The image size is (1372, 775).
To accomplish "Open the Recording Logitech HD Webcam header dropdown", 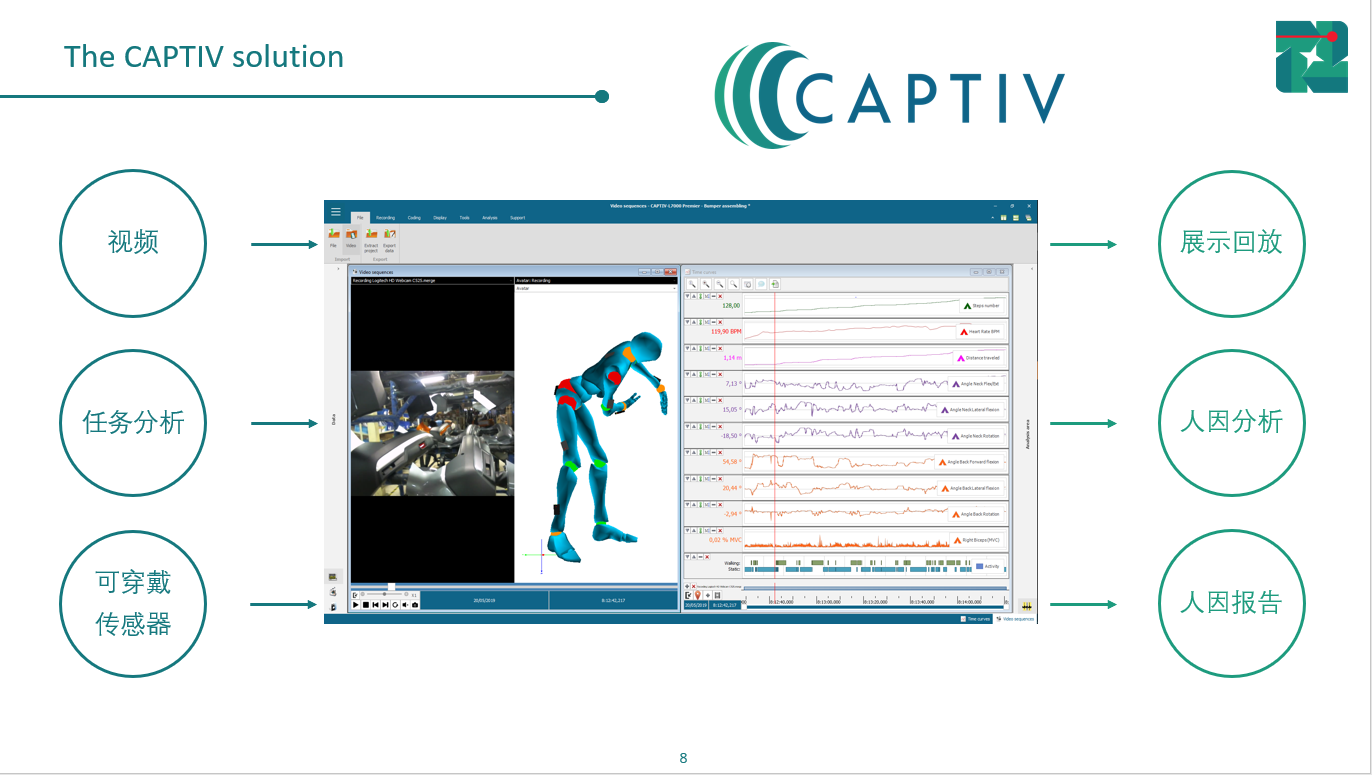I will [x=511, y=281].
